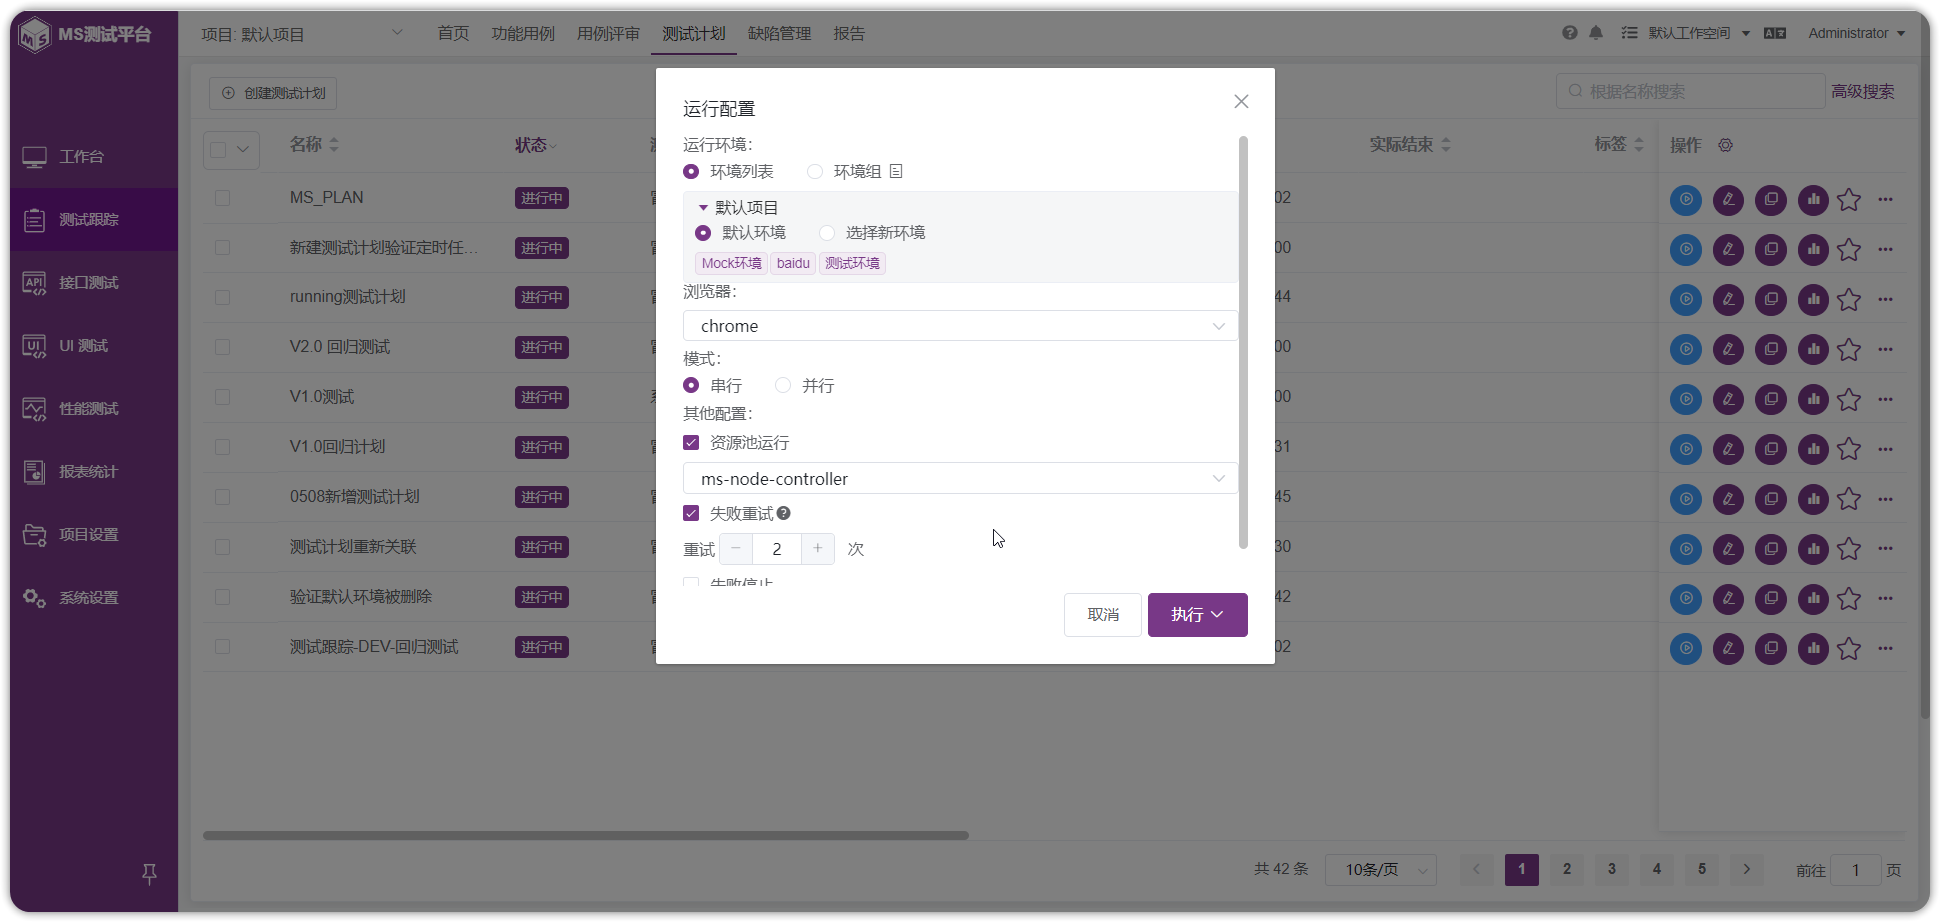The image size is (1940, 922).
Task: Switch language icon in header
Action: click(x=1775, y=33)
